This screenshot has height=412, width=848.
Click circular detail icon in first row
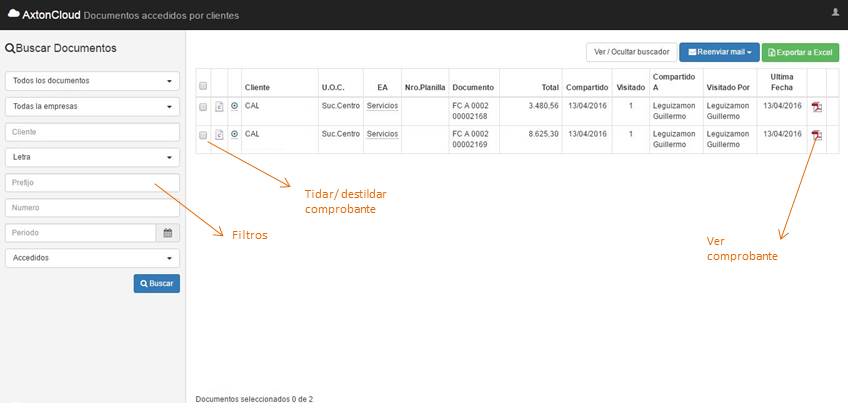[x=234, y=106]
